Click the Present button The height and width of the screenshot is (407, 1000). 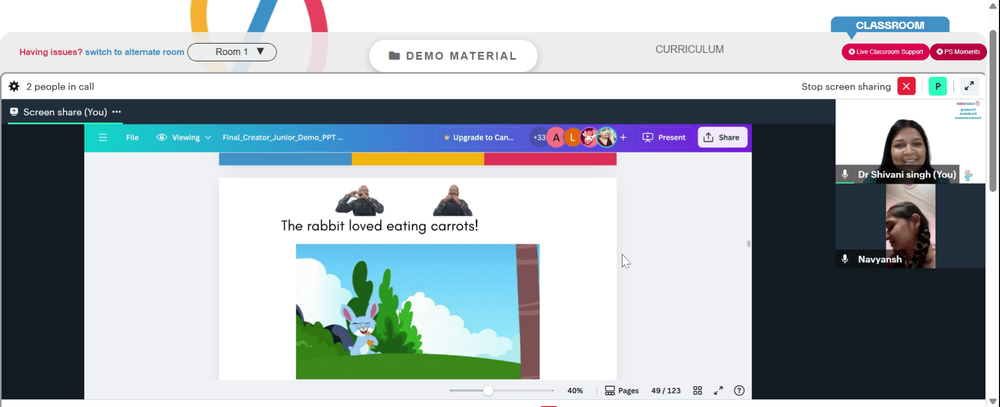pyautogui.click(x=665, y=137)
